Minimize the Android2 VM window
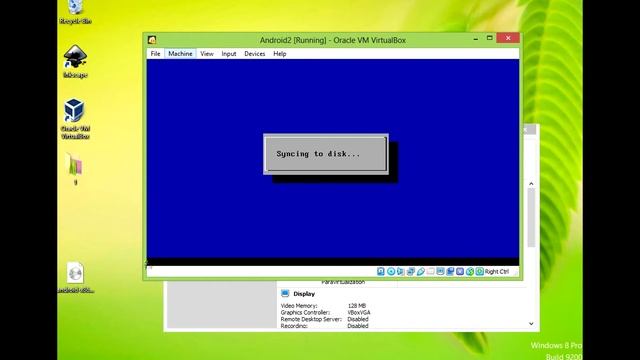 pyautogui.click(x=476, y=38)
